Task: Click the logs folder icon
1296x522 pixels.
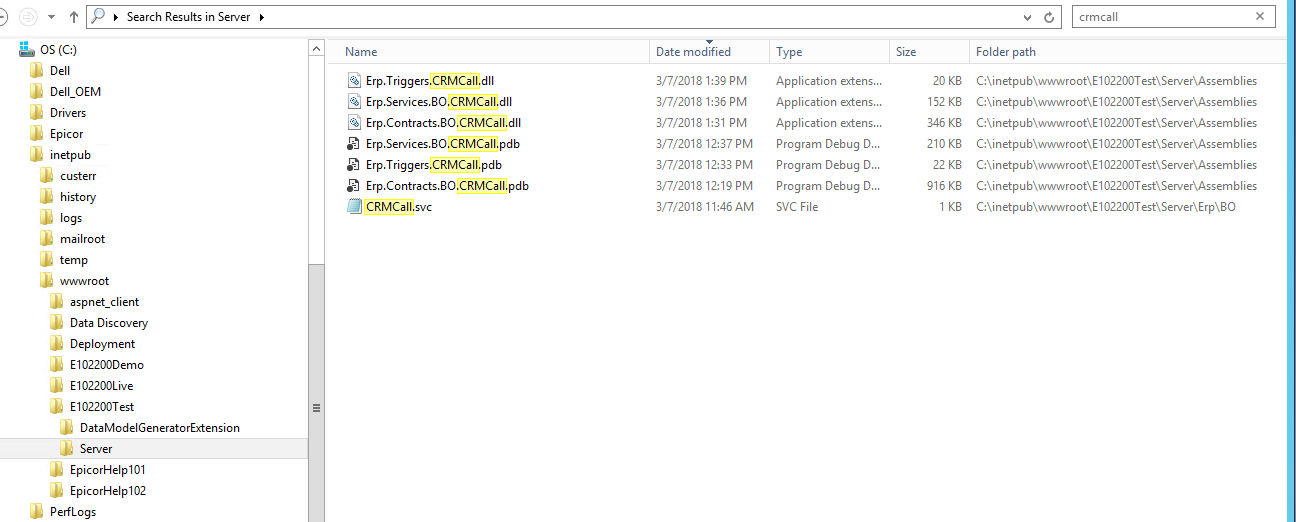Action: pyautogui.click(x=47, y=217)
